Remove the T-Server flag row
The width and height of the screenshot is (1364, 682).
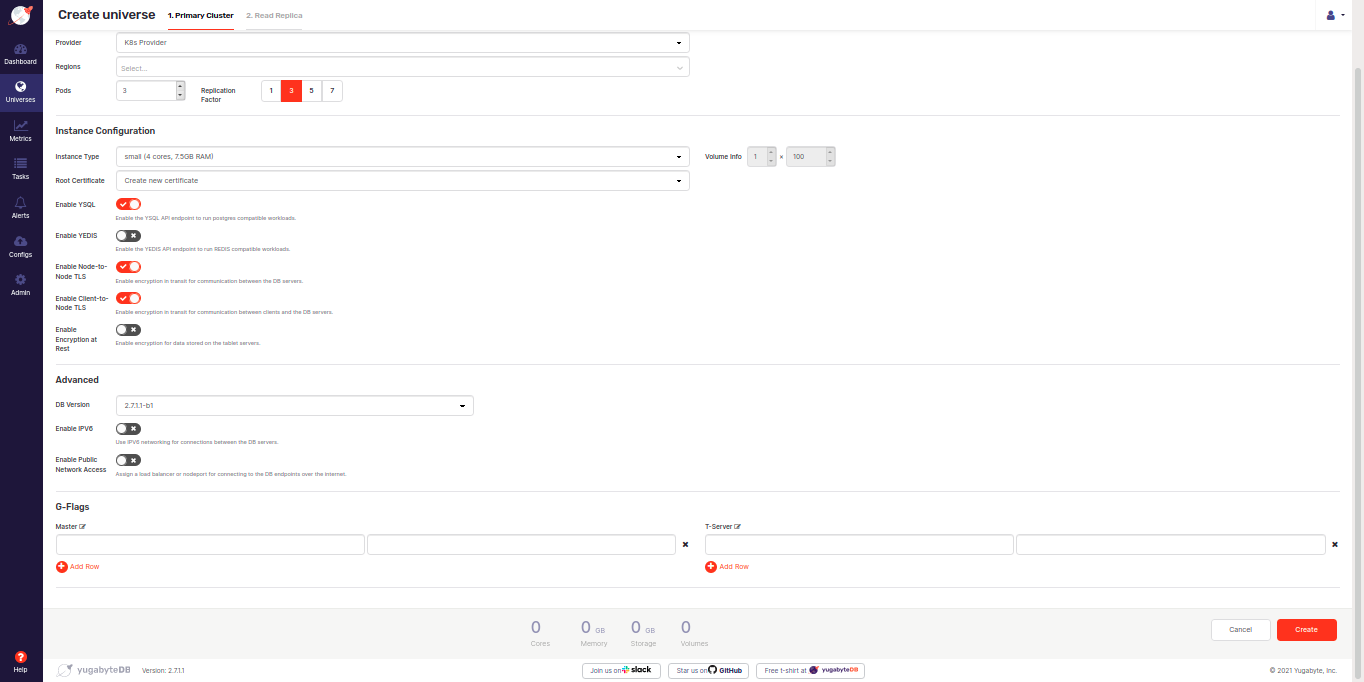1334,545
